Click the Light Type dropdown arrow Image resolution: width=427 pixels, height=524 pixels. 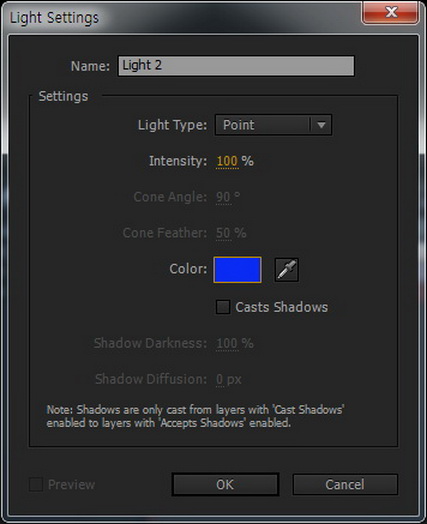pos(321,125)
